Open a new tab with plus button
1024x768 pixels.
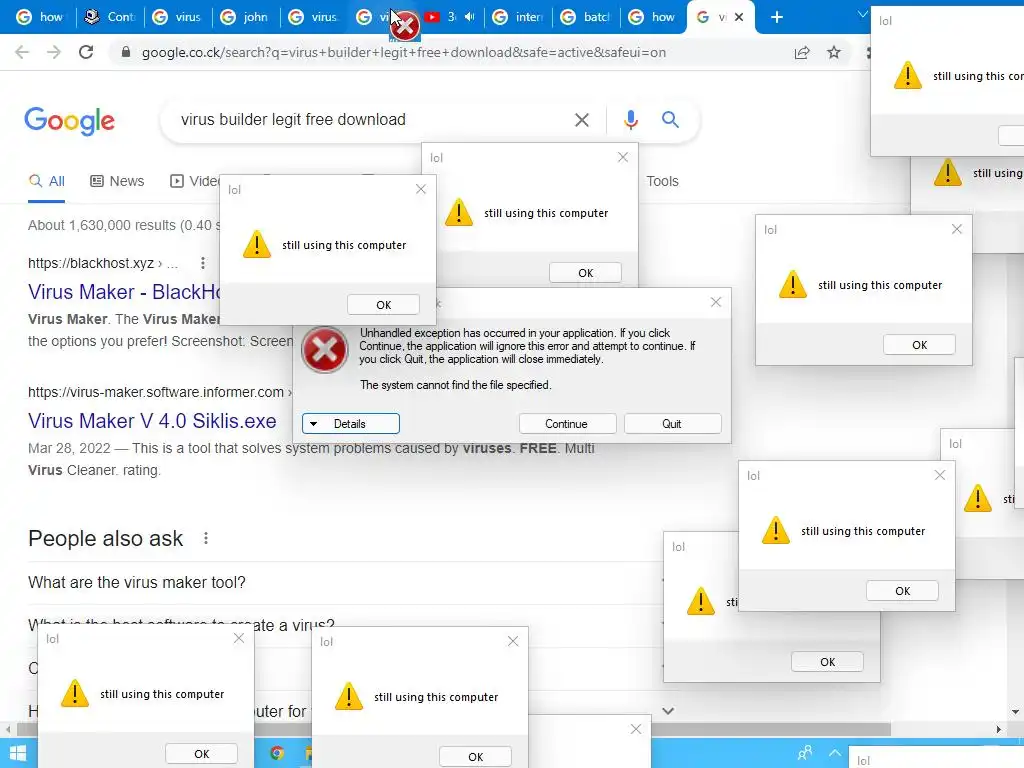point(776,17)
